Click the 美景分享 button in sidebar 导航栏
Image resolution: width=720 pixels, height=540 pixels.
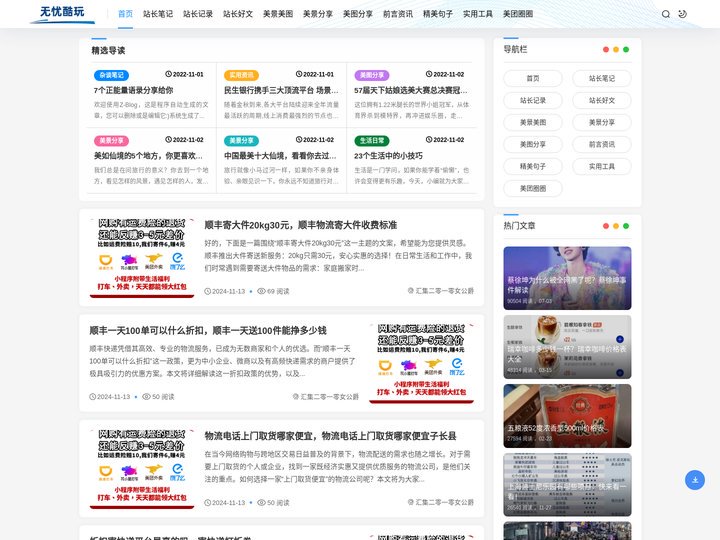click(x=602, y=123)
